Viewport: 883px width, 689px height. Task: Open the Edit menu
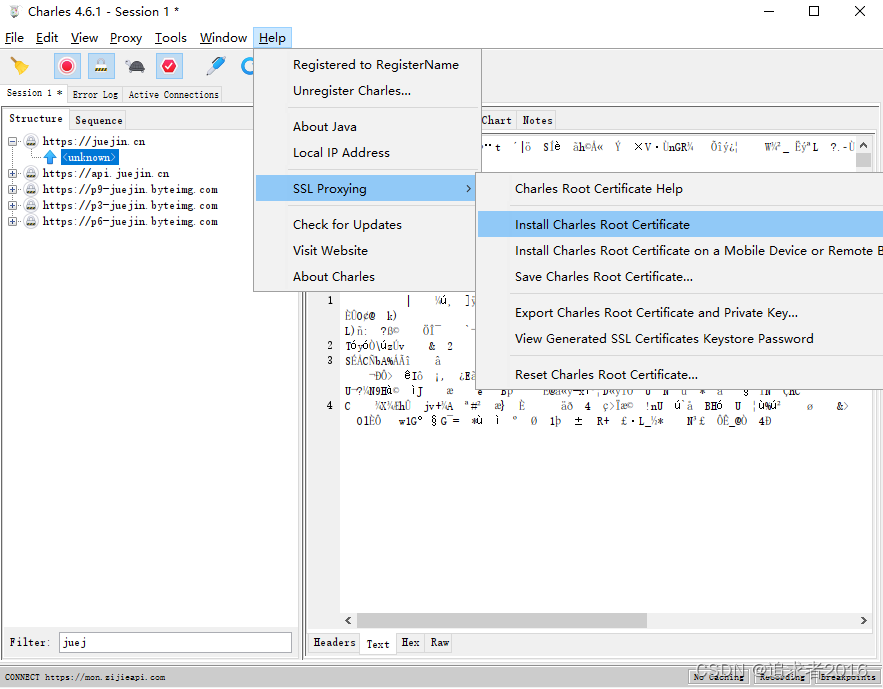pyautogui.click(x=47, y=38)
